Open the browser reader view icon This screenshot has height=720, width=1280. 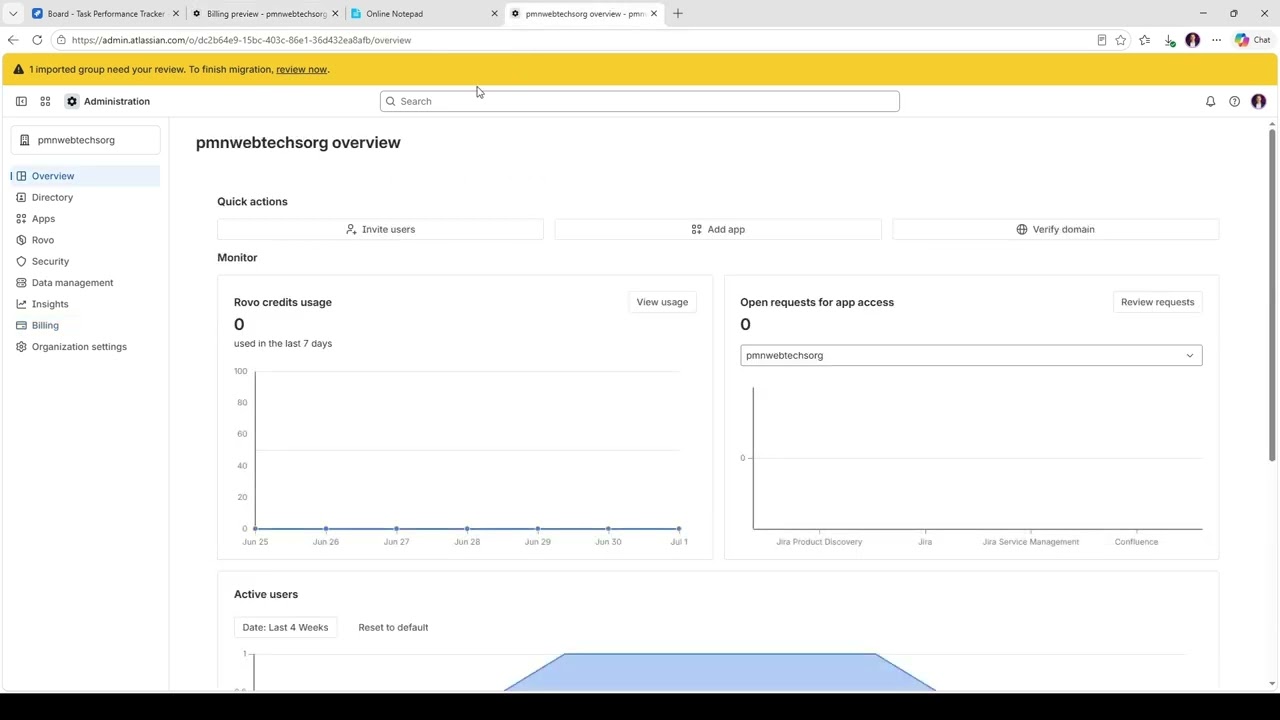[x=1101, y=40]
